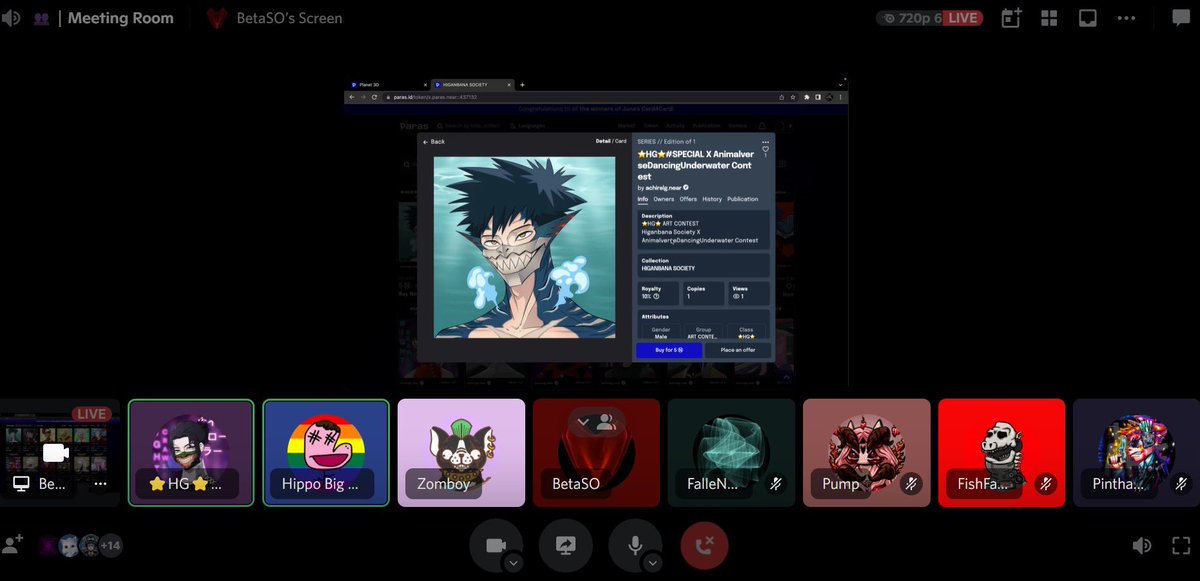Click the new tab plus button in browser
The height and width of the screenshot is (581, 1200).
[522, 85]
